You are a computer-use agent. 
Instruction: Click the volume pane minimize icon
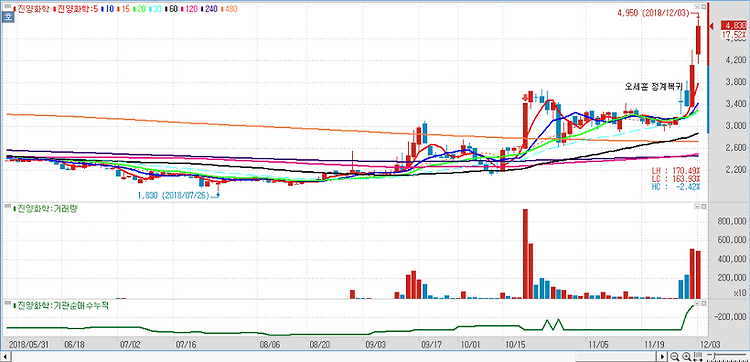tap(697, 207)
